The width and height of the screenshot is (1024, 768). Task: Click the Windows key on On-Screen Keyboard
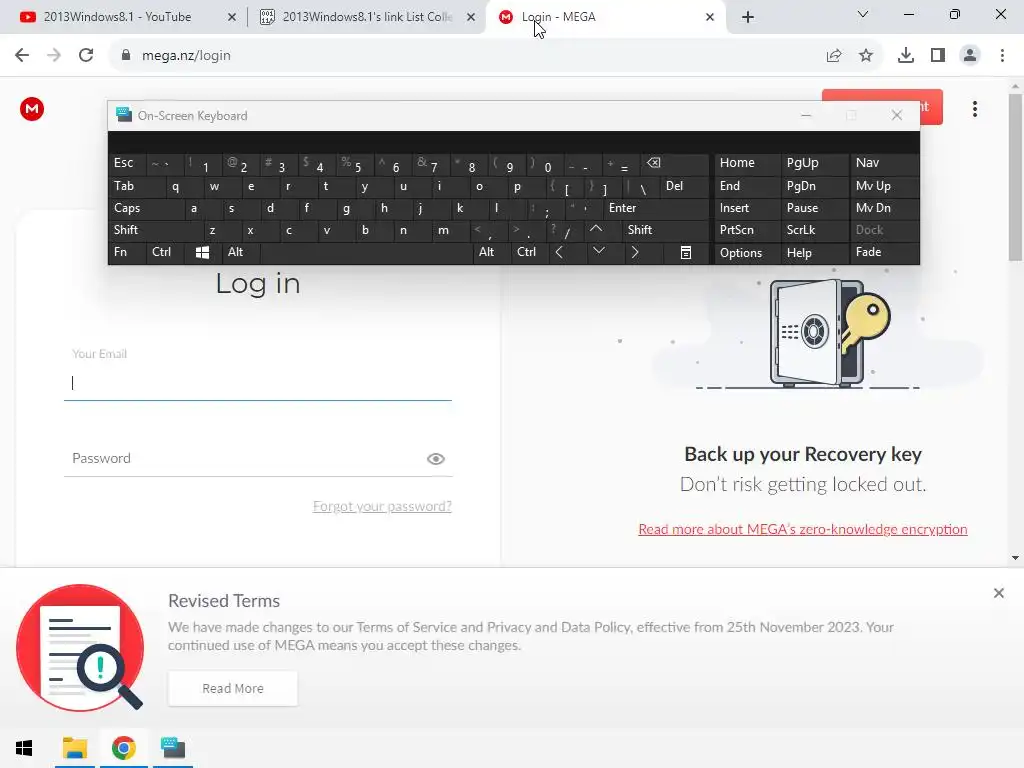pyautogui.click(x=202, y=252)
